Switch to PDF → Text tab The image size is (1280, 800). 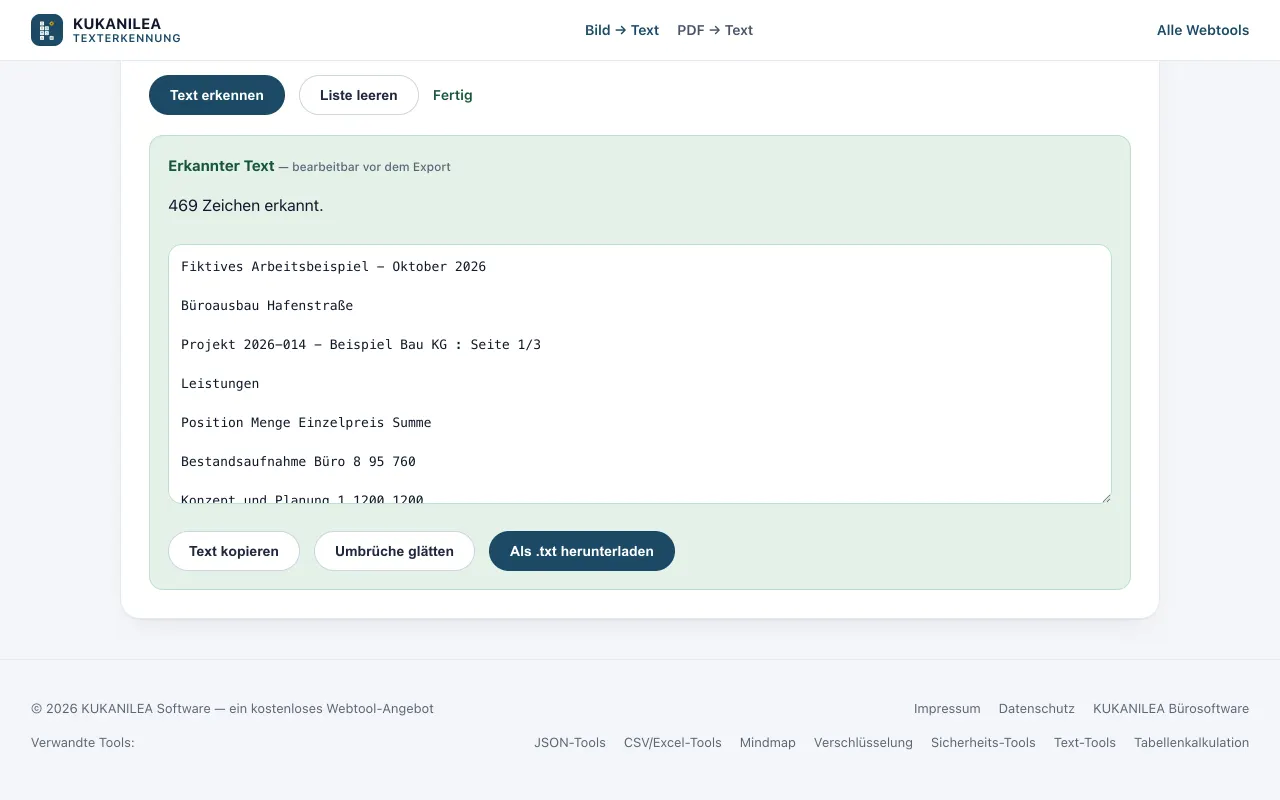point(715,30)
